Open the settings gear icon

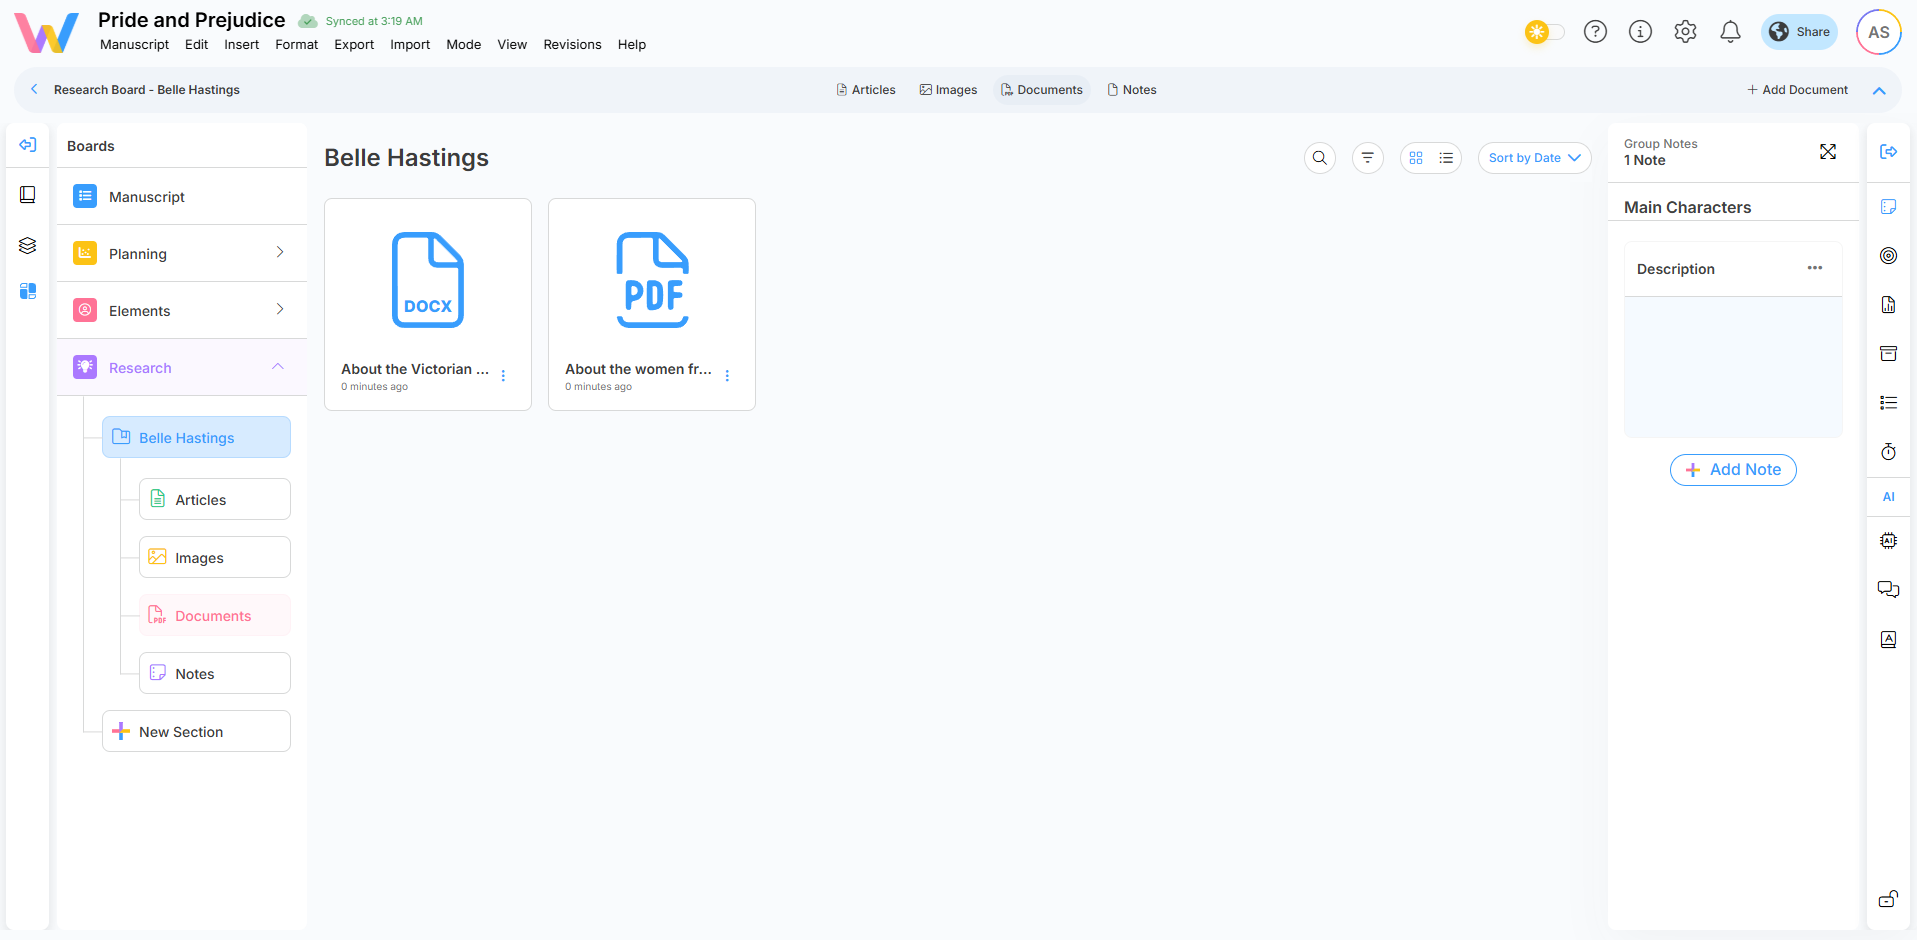tap(1685, 32)
